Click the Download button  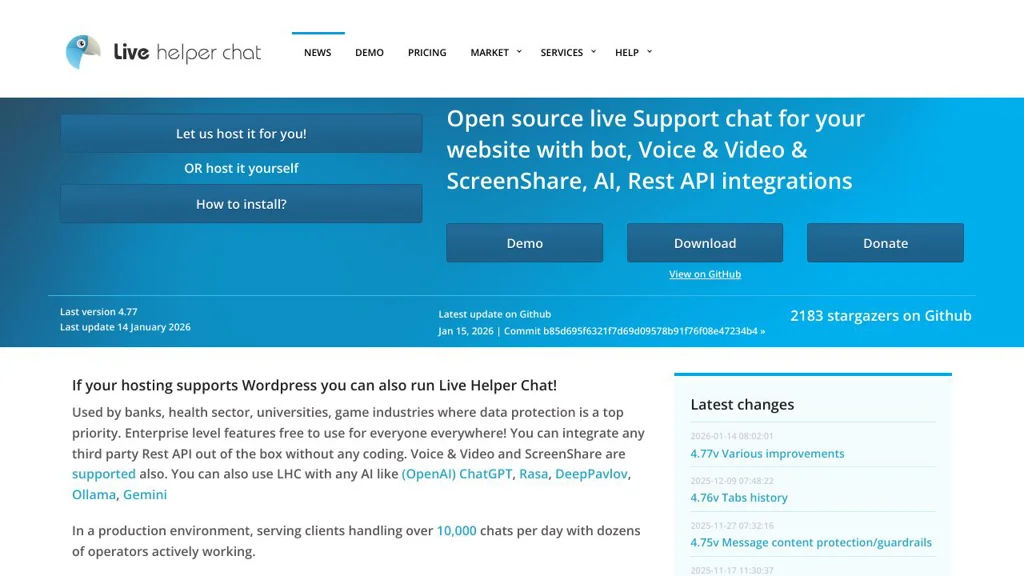click(x=705, y=243)
